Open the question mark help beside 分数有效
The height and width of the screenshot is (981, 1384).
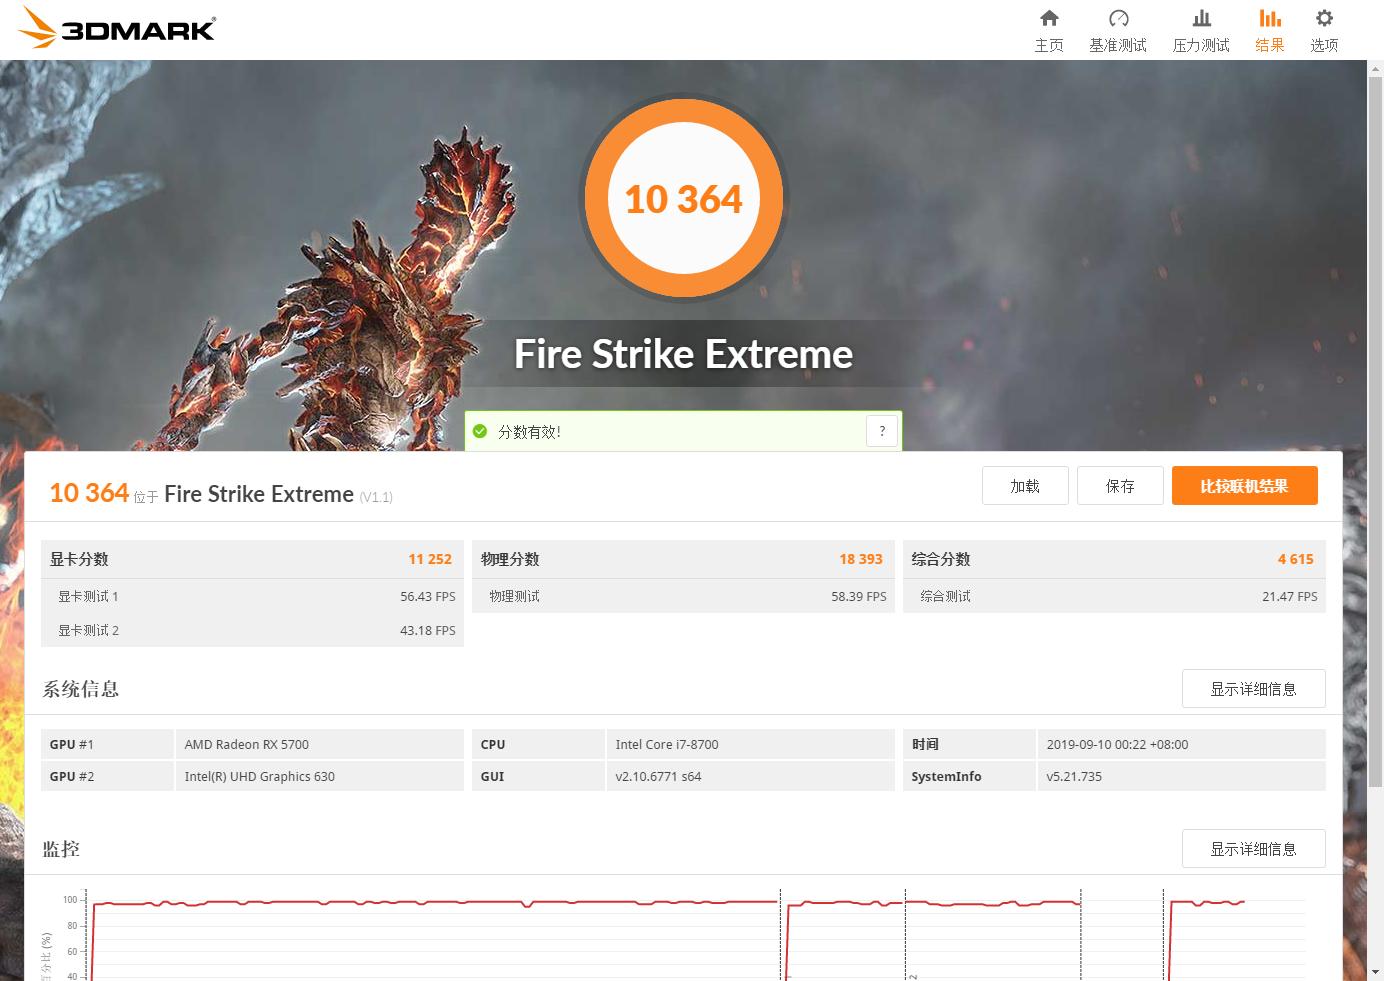pos(881,430)
